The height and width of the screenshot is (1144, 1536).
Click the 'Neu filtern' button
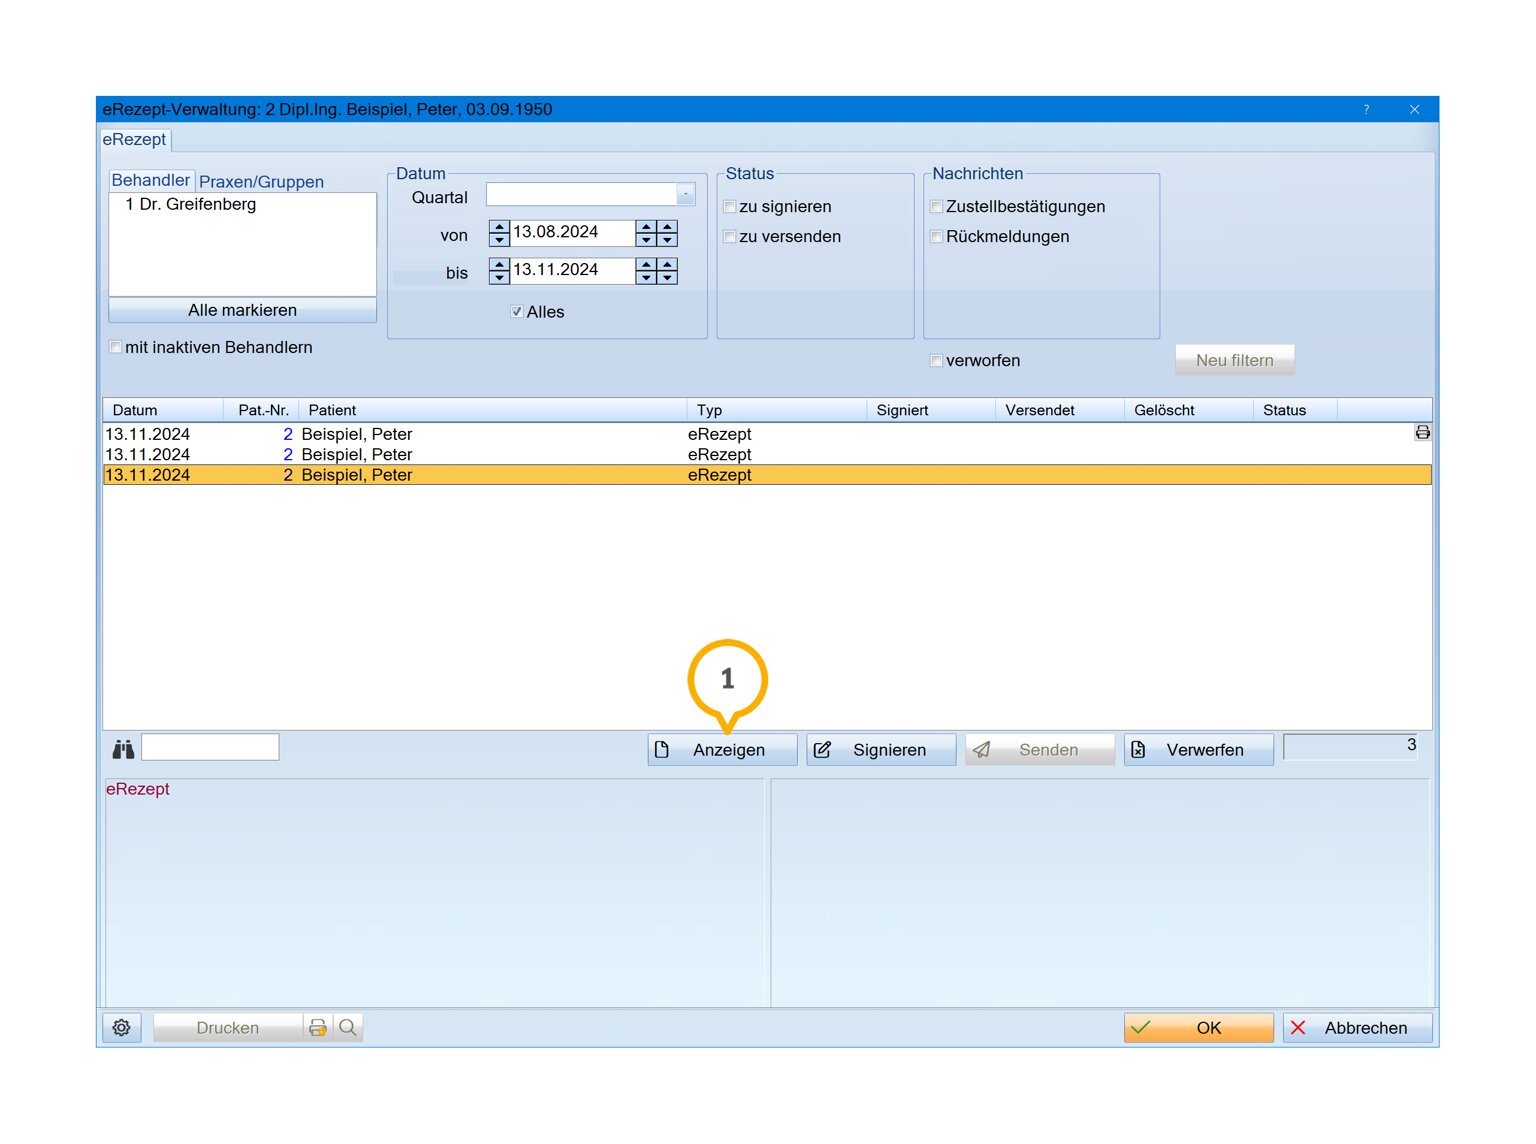click(x=1235, y=360)
